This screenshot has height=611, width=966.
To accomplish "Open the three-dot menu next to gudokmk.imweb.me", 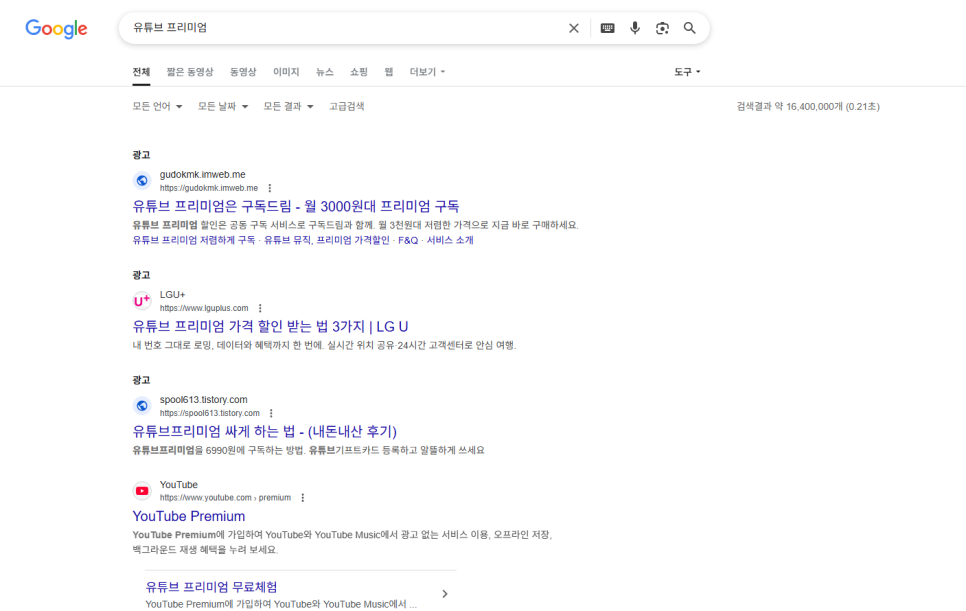I will [270, 188].
